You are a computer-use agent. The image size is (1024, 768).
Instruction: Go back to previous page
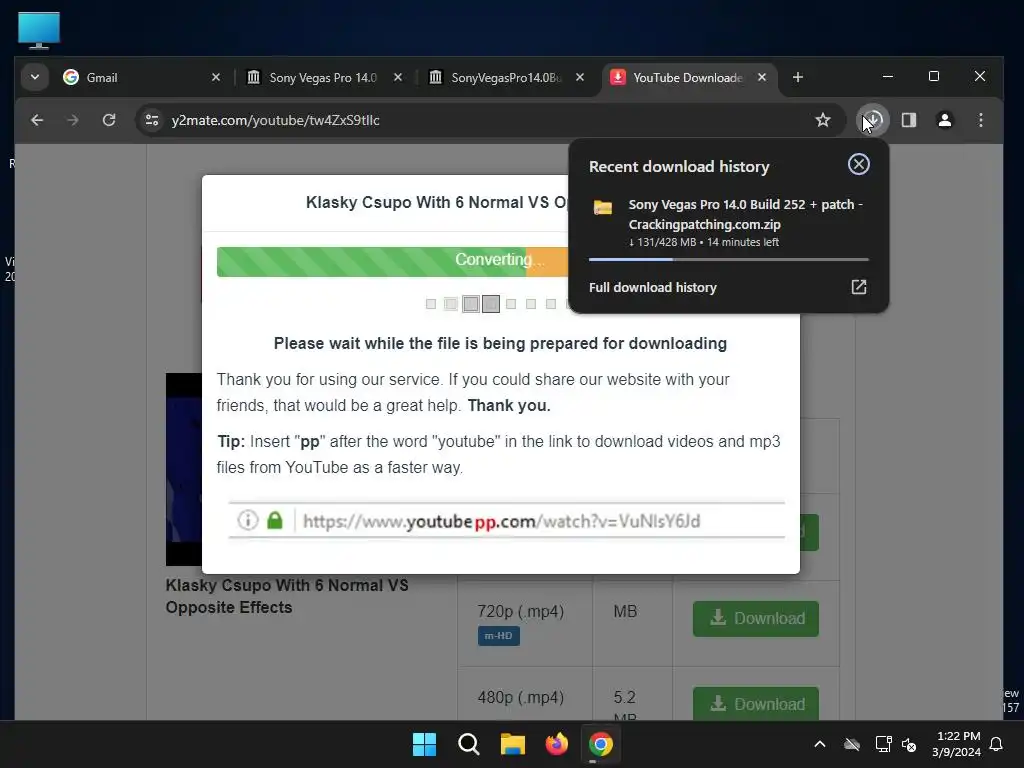37,120
